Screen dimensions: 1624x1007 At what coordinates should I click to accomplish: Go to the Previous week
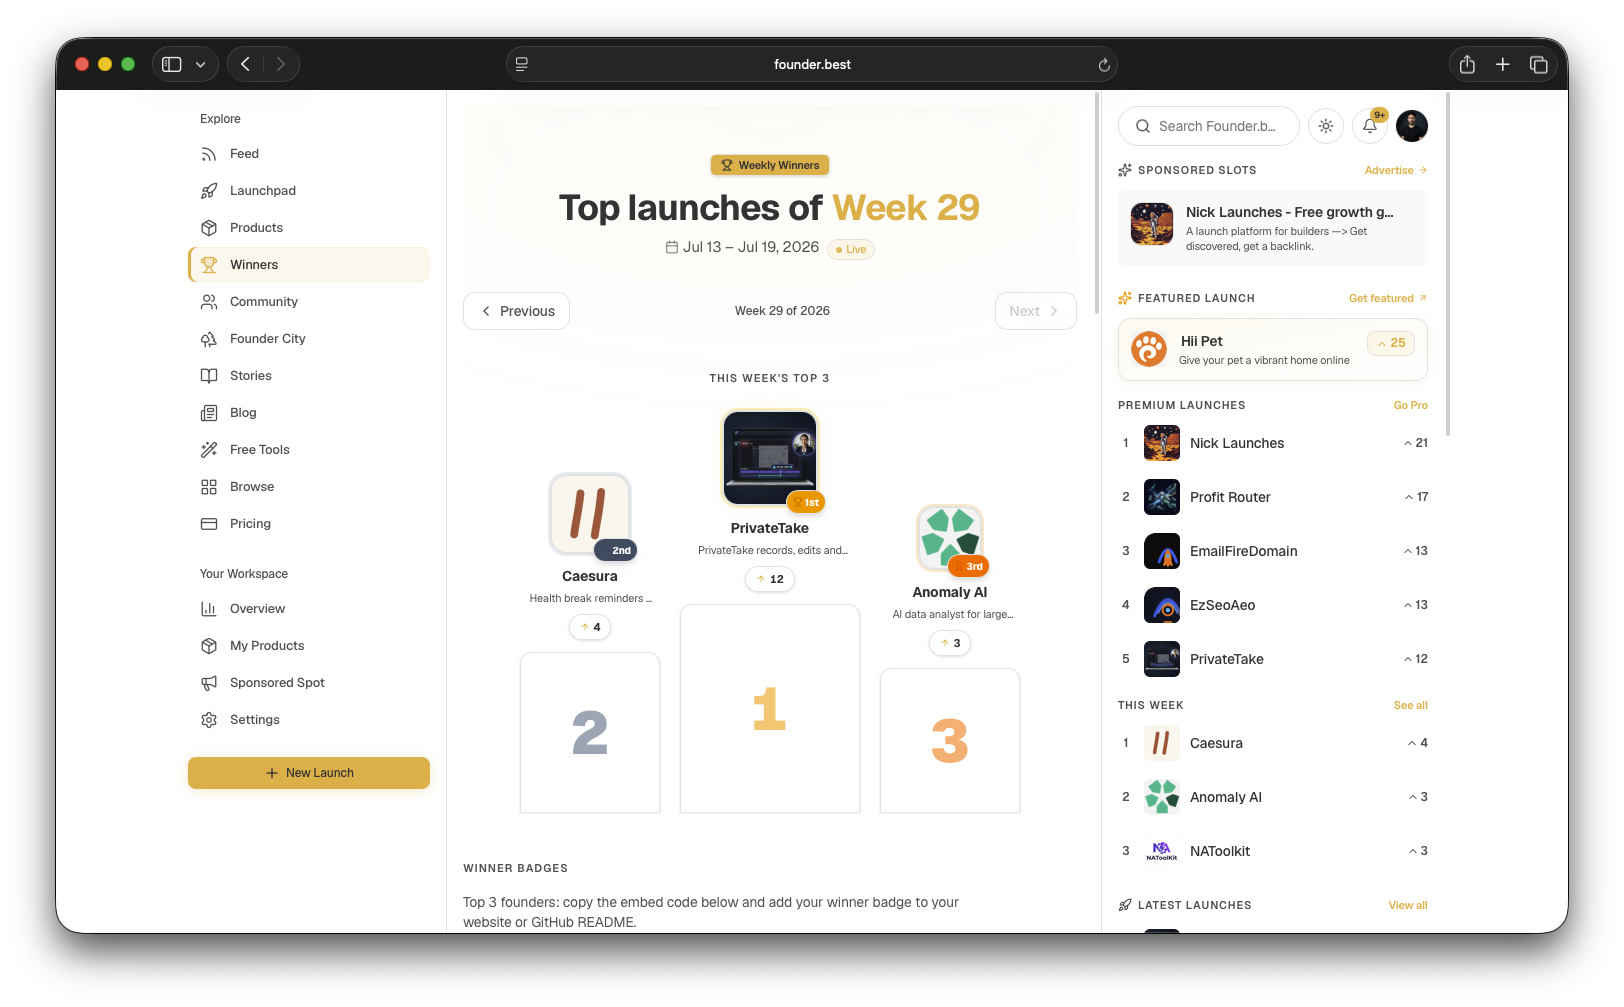pyautogui.click(x=517, y=311)
